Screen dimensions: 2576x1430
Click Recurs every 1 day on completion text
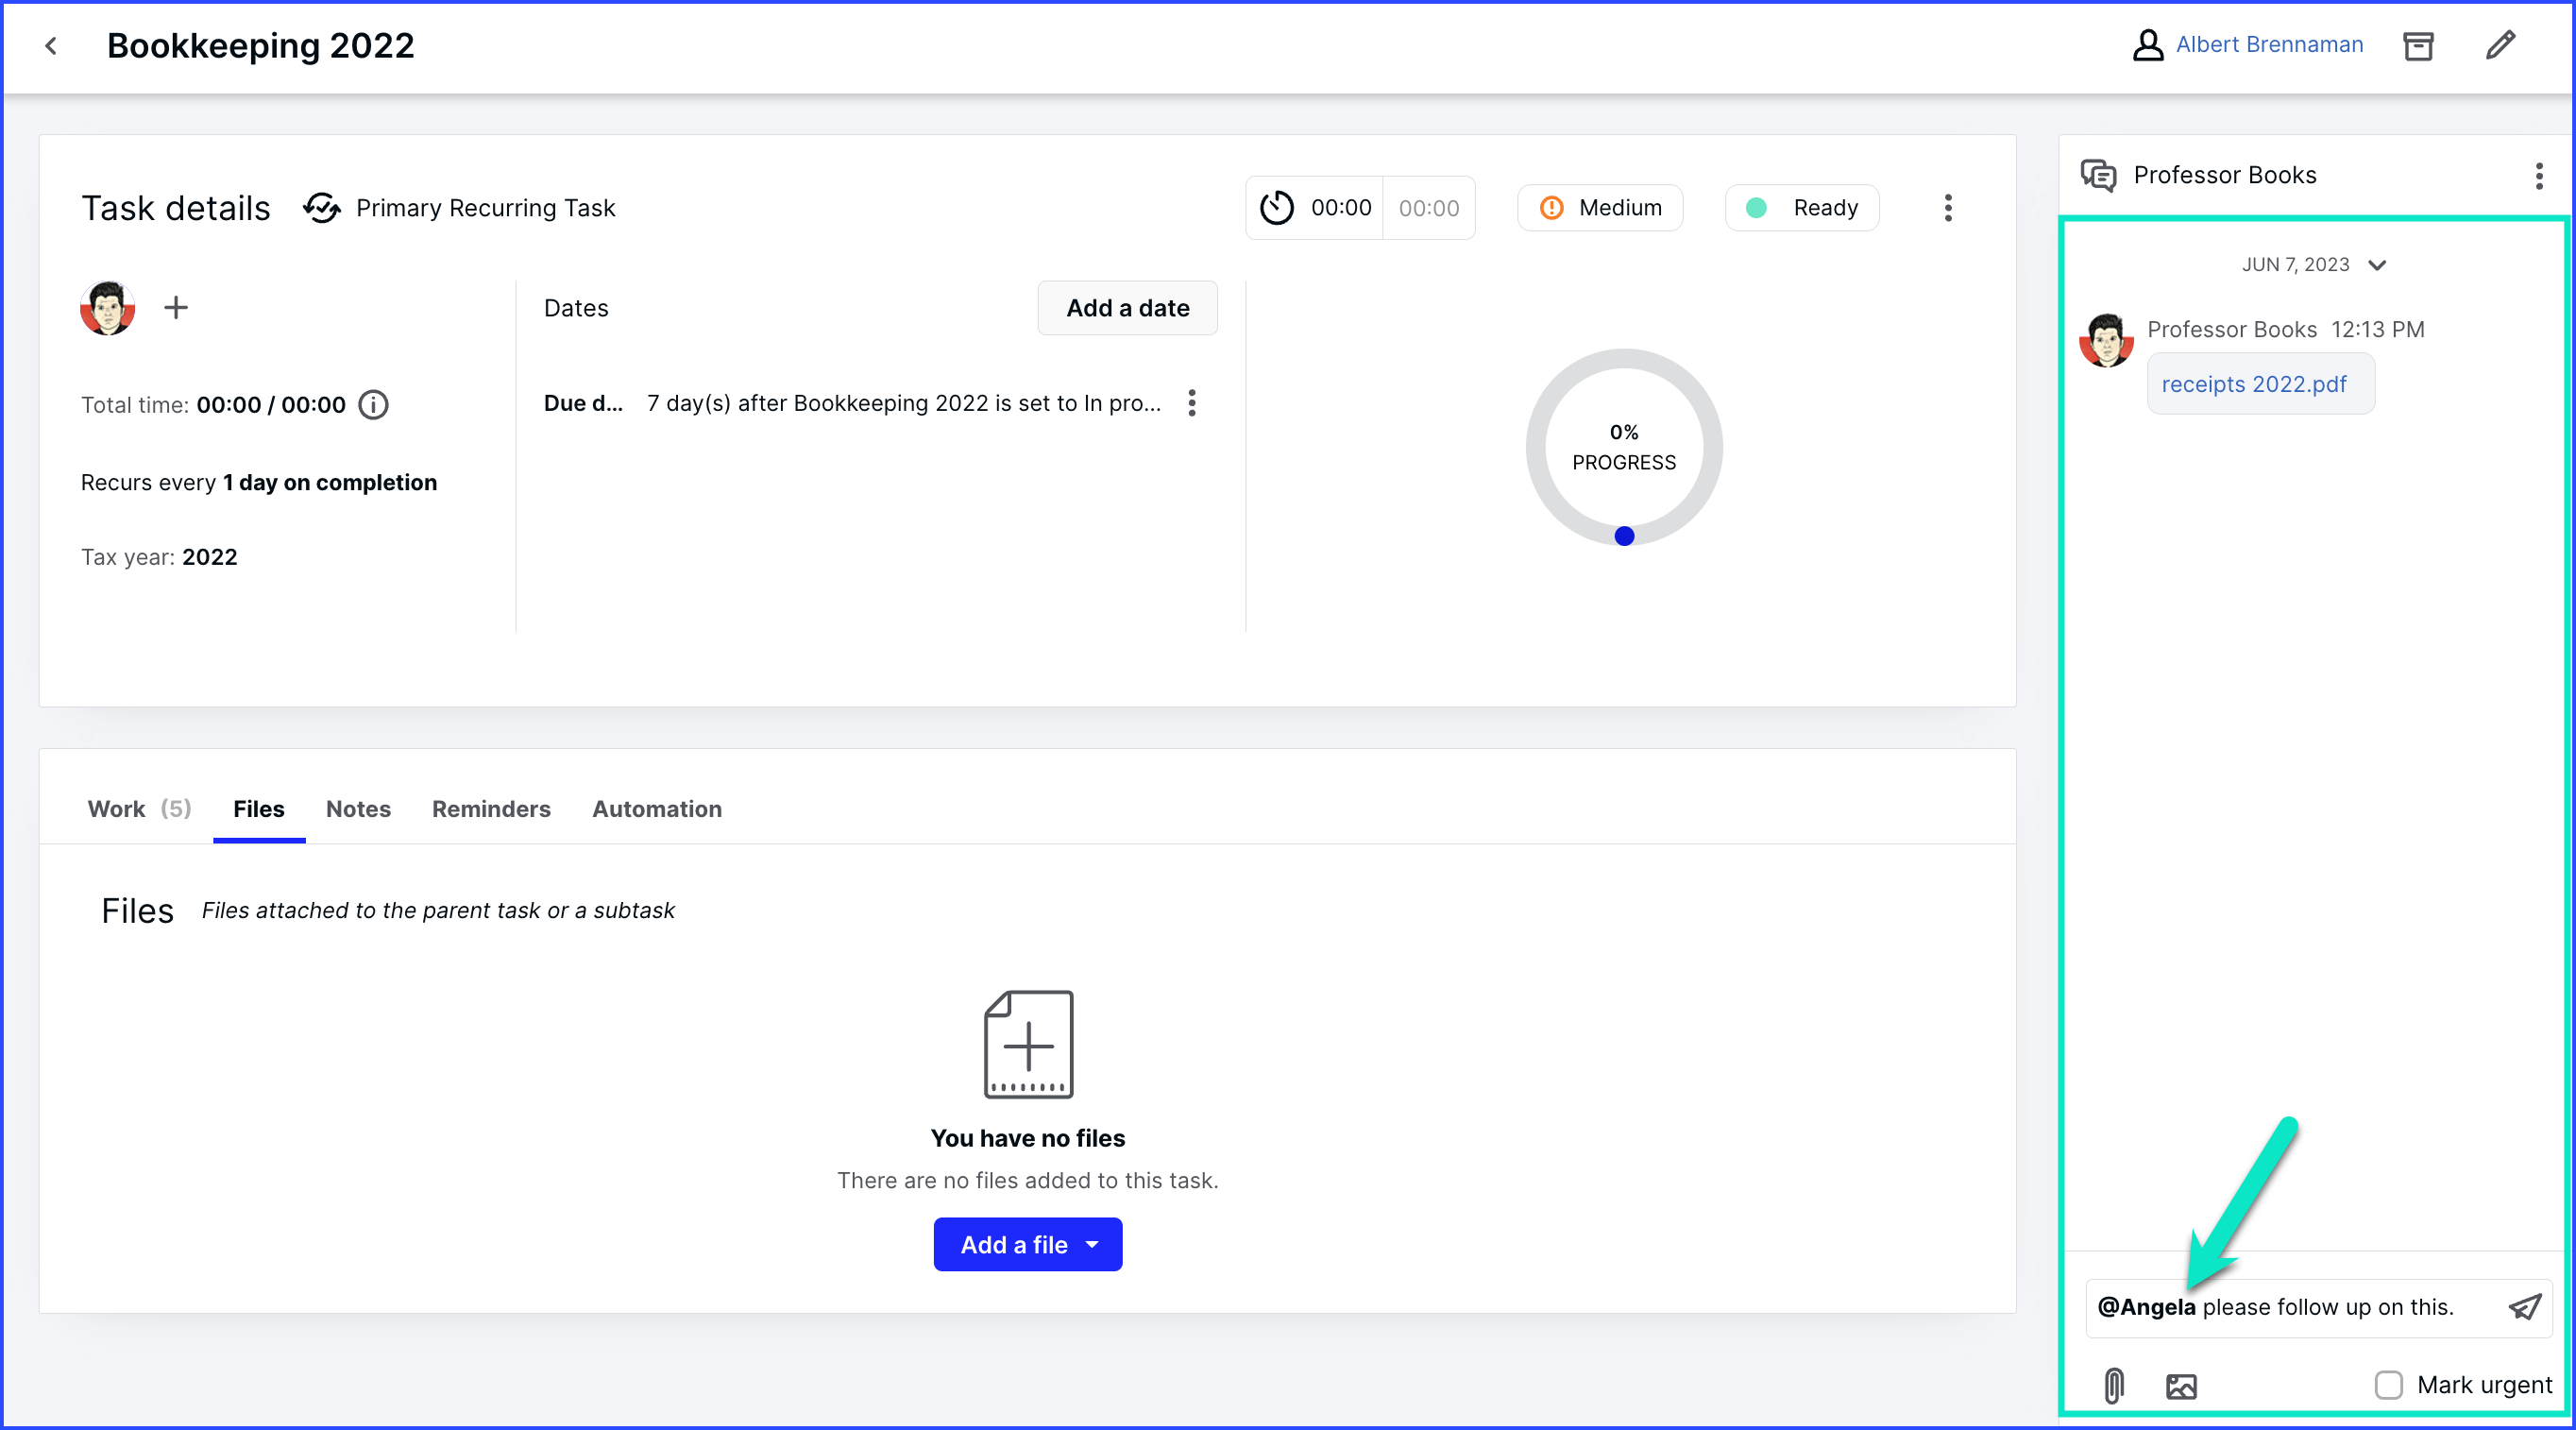(x=258, y=482)
